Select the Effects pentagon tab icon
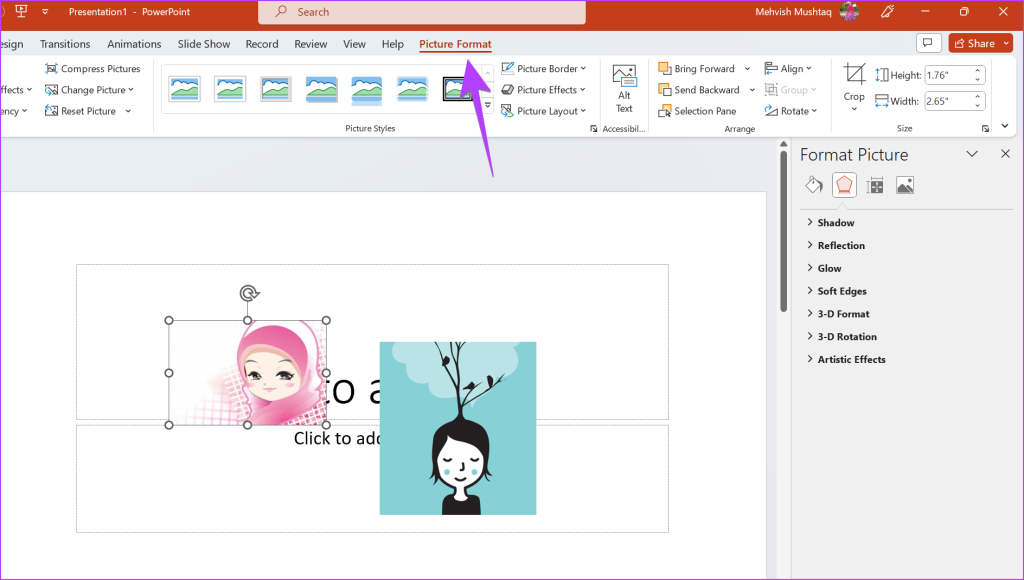The image size is (1024, 580). 844,185
